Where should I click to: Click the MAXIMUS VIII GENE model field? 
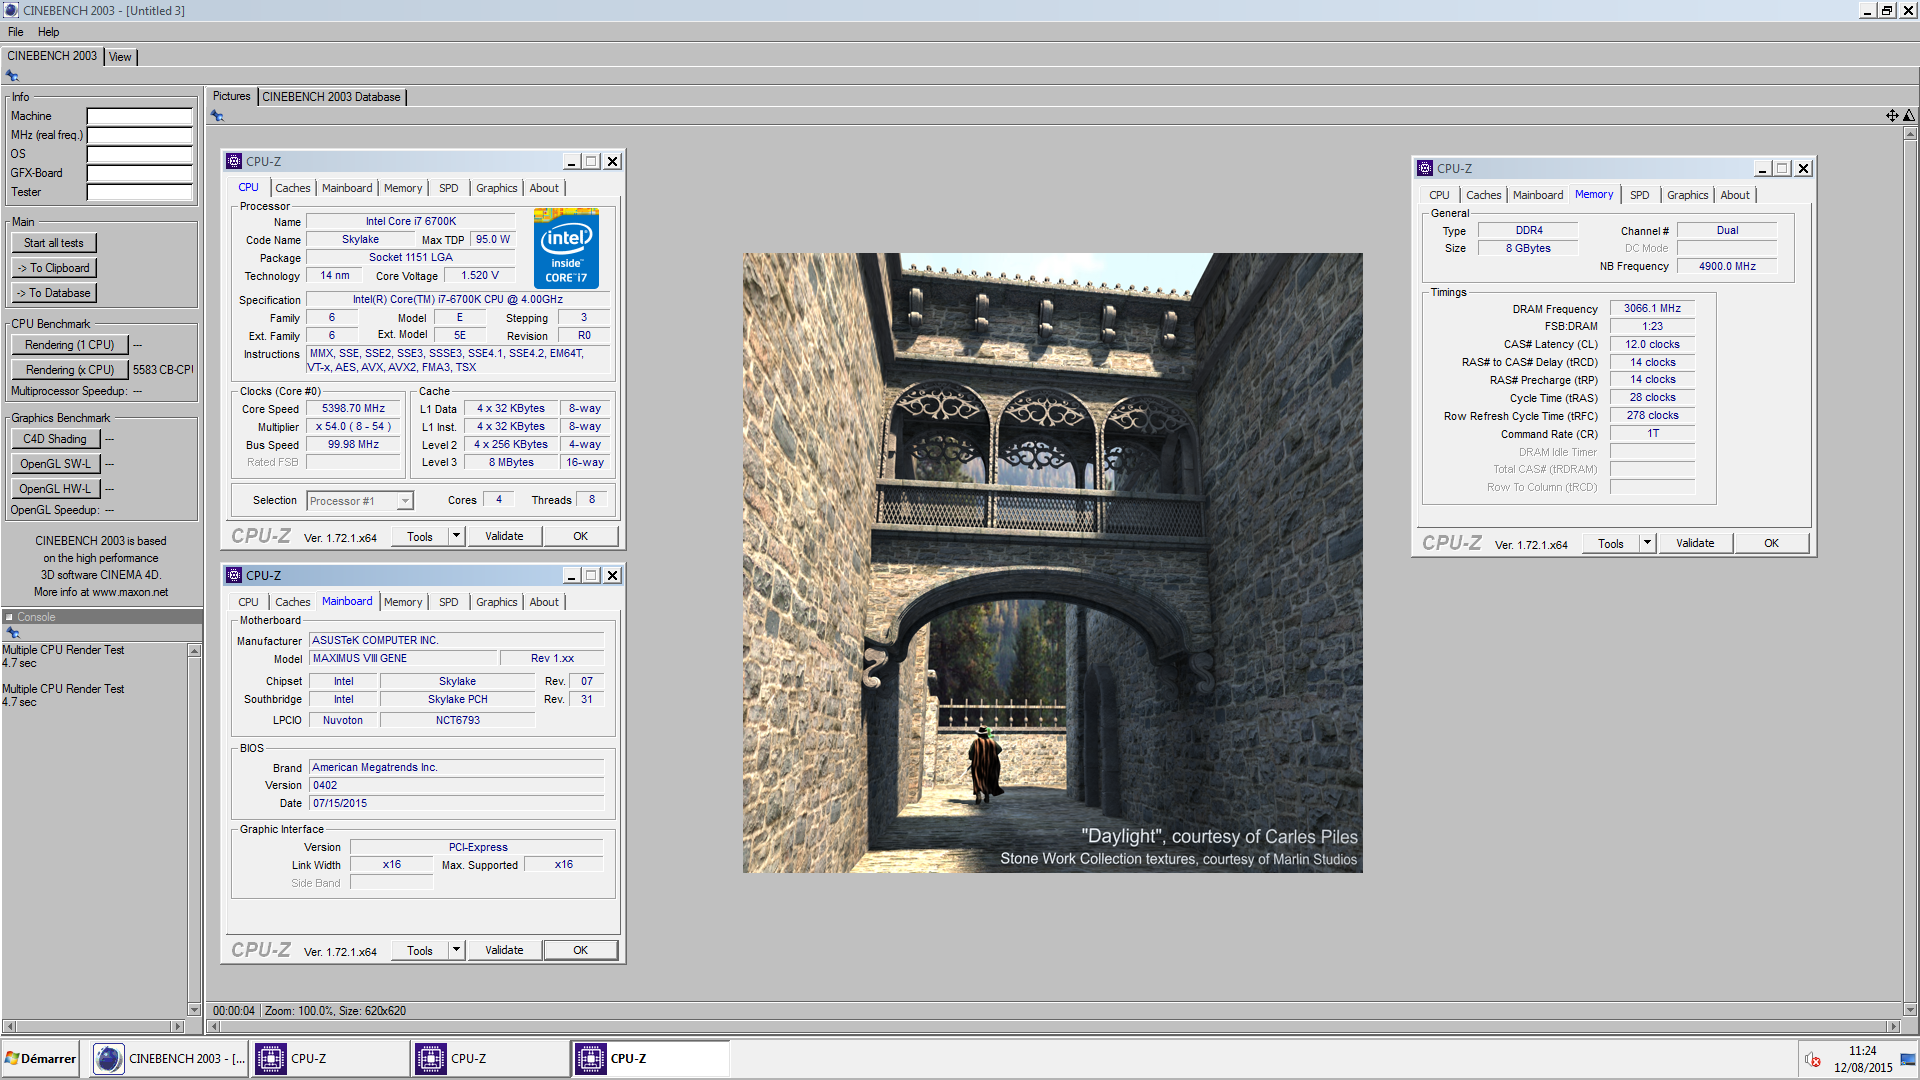403,658
